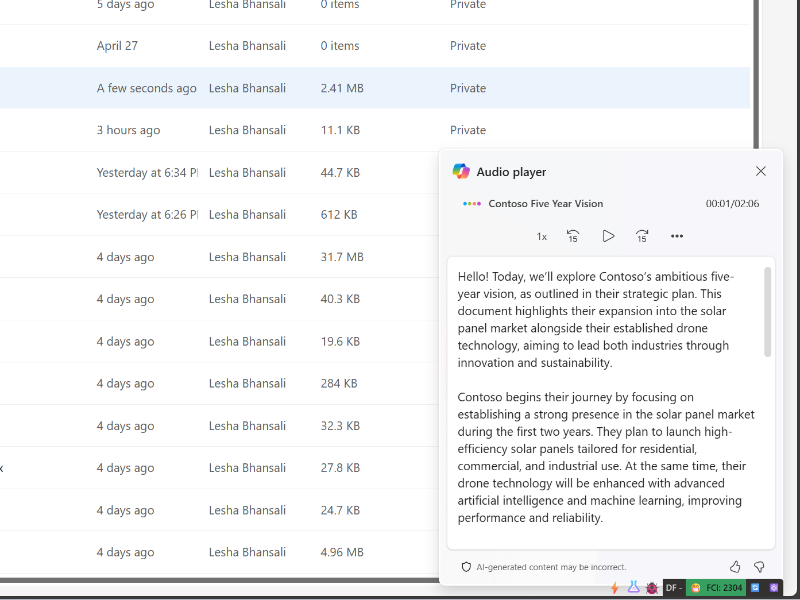800x600 pixels.
Task: Click the purple gear icon in bottom bar
Action: pyautogui.click(x=773, y=588)
